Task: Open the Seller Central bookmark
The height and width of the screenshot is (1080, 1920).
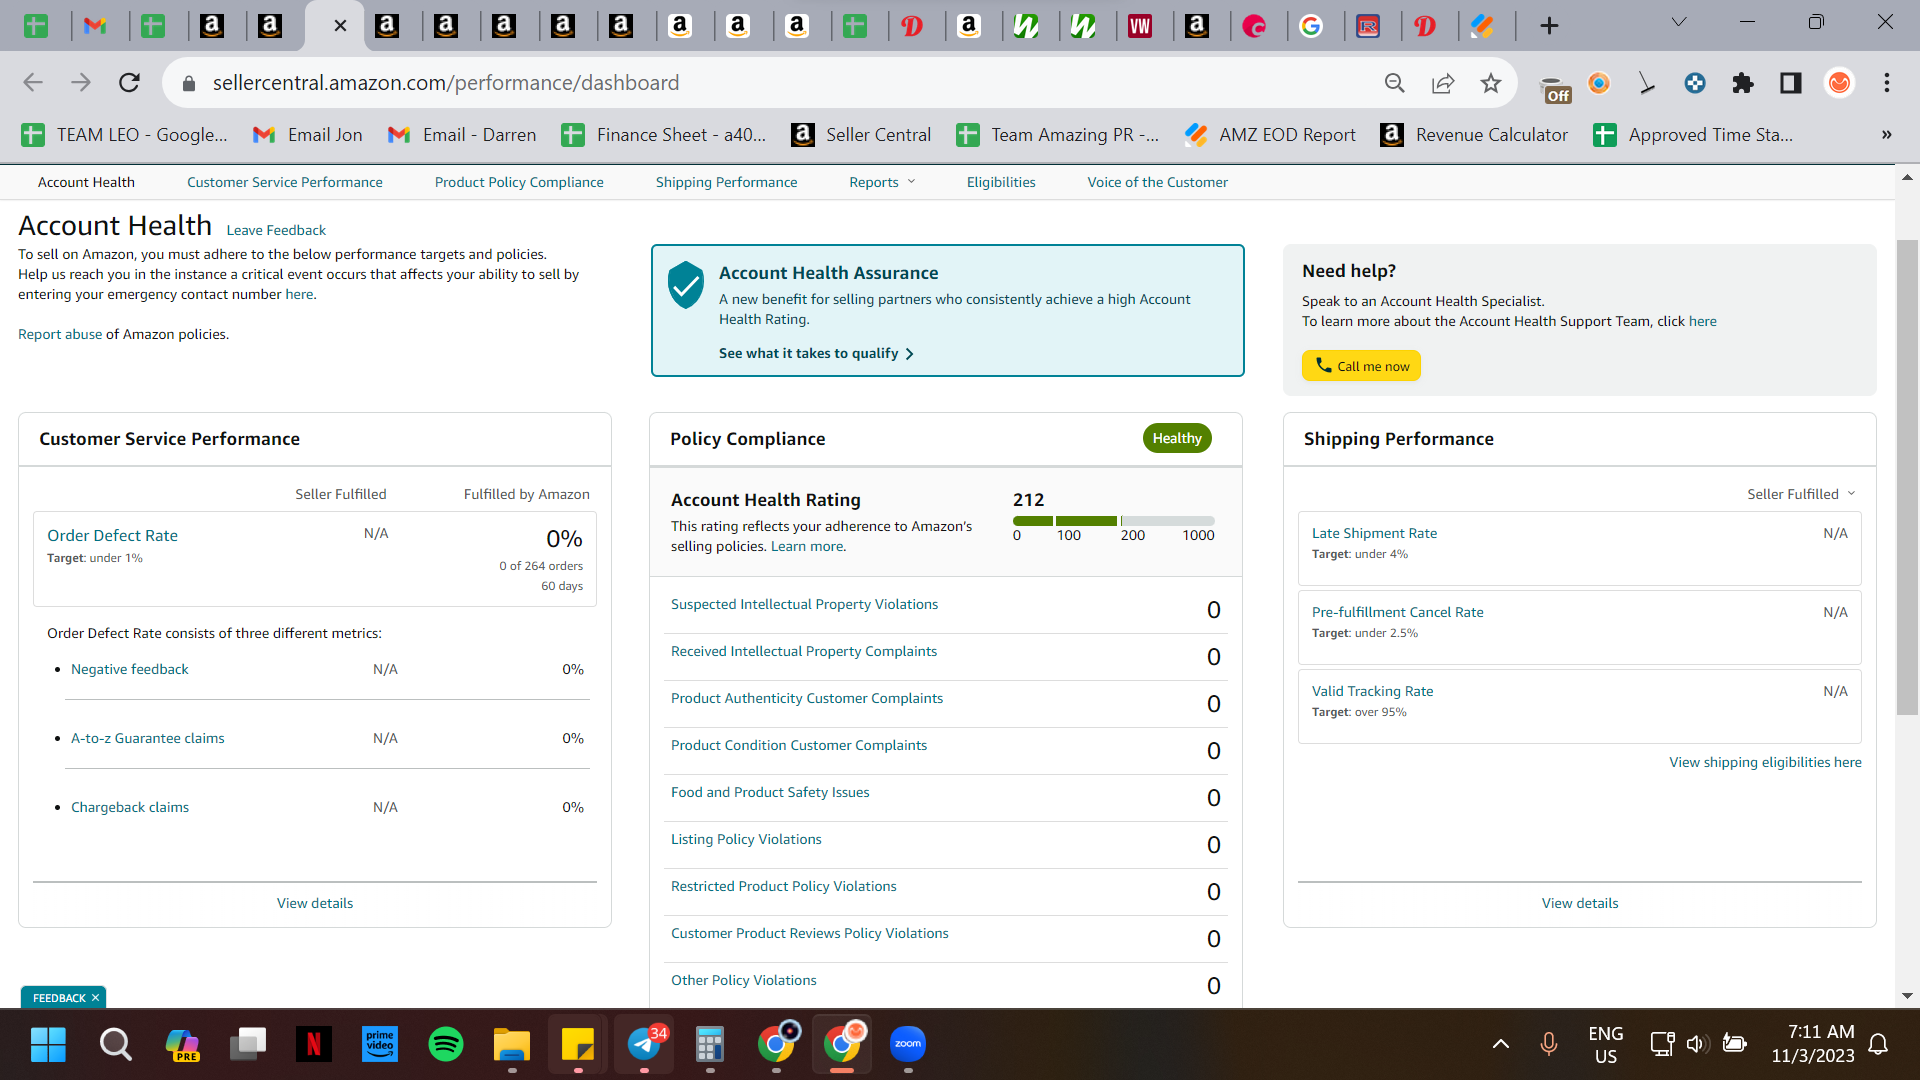Action: (861, 135)
